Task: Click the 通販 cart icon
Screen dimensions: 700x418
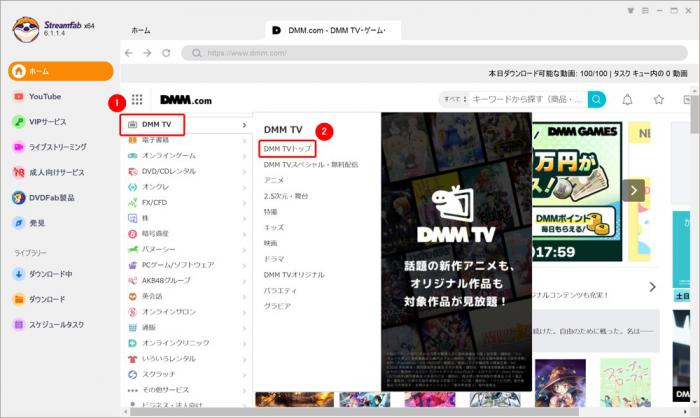Action: (x=133, y=328)
